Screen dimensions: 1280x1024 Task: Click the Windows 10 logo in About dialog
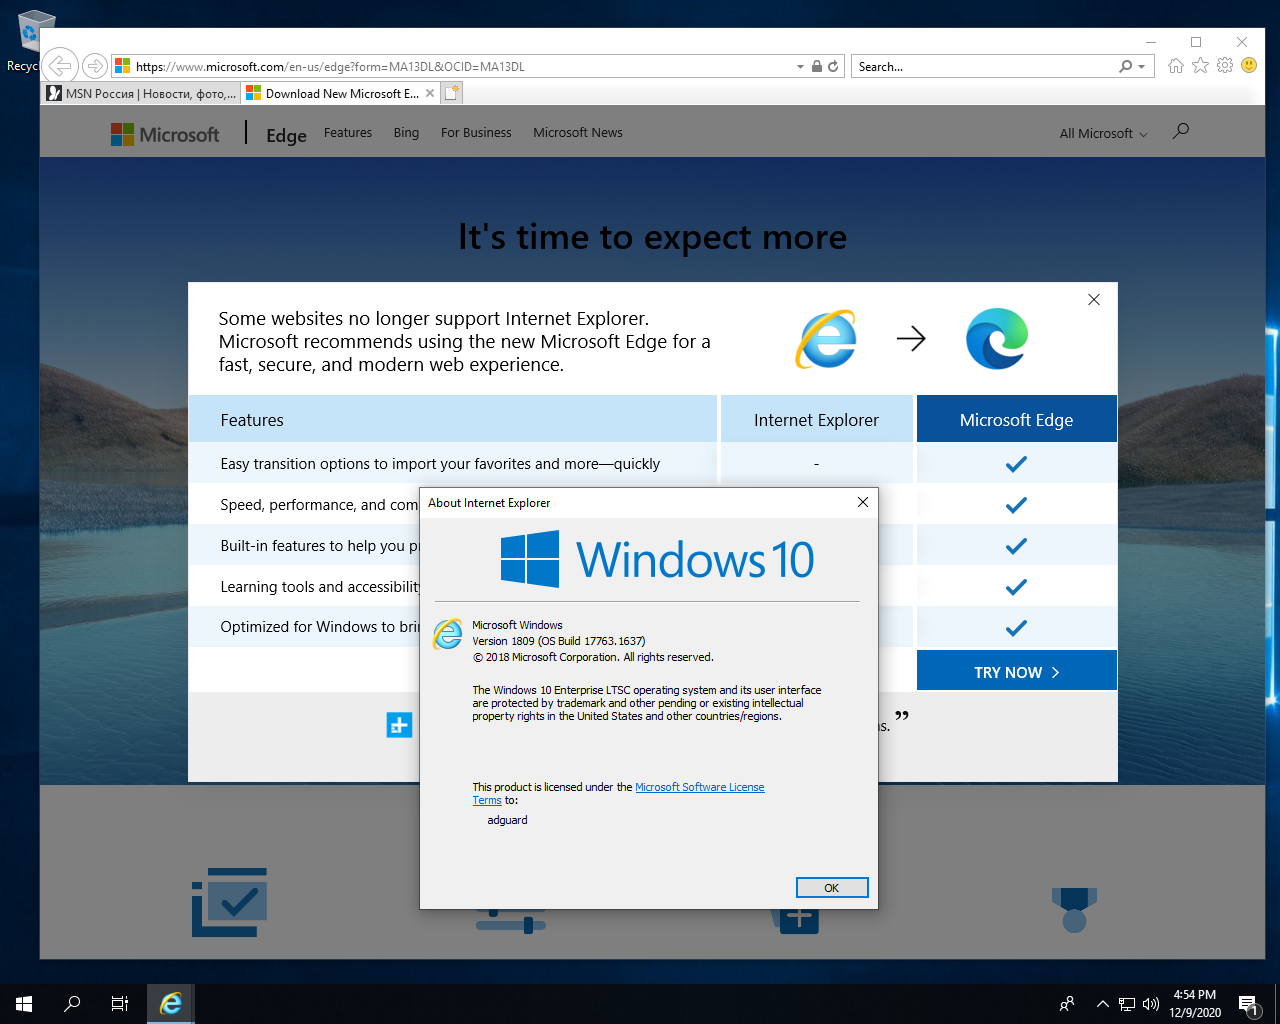click(657, 559)
